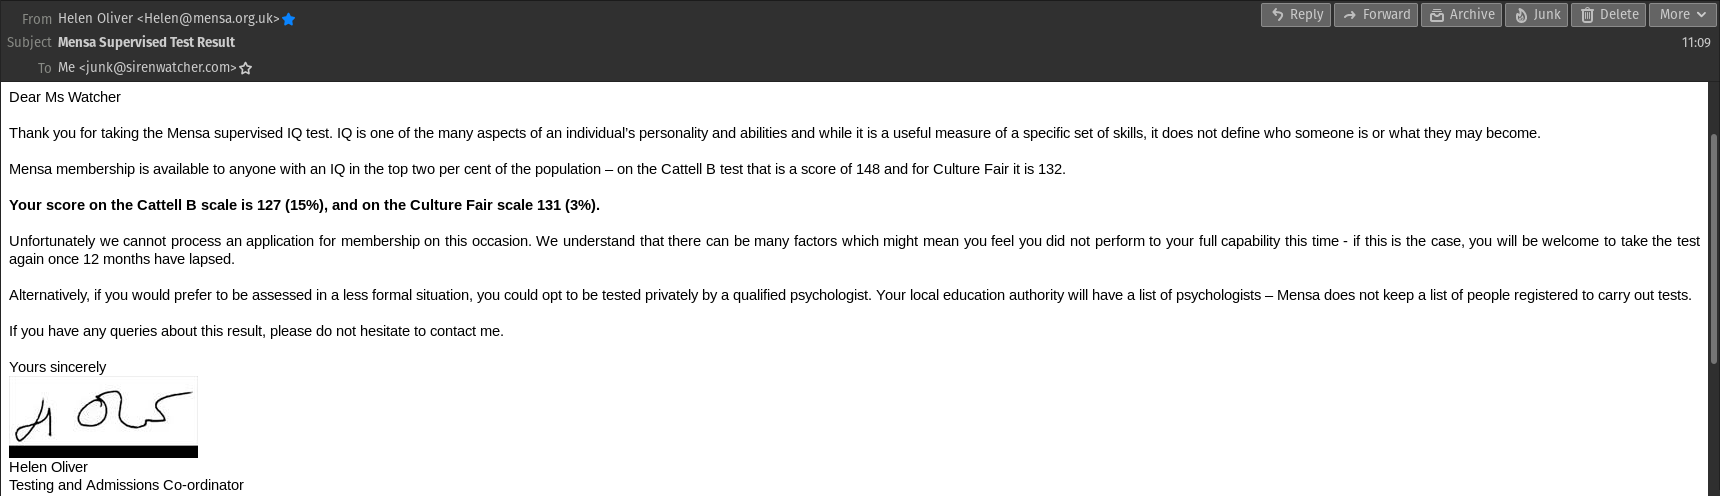The height and width of the screenshot is (496, 1720).
Task: Forward this Mensa email
Action: [x=1375, y=15]
